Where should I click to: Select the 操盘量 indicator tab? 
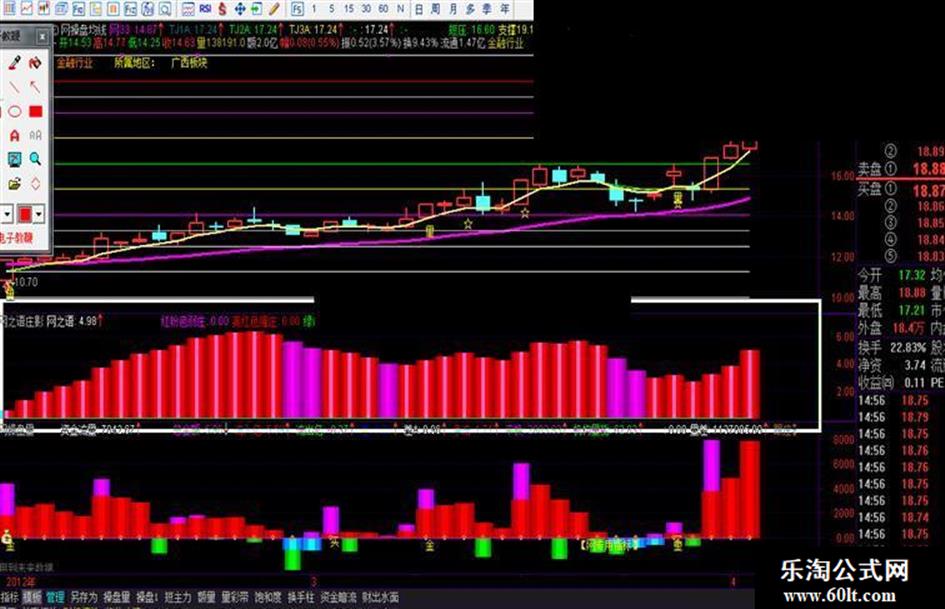click(x=117, y=597)
